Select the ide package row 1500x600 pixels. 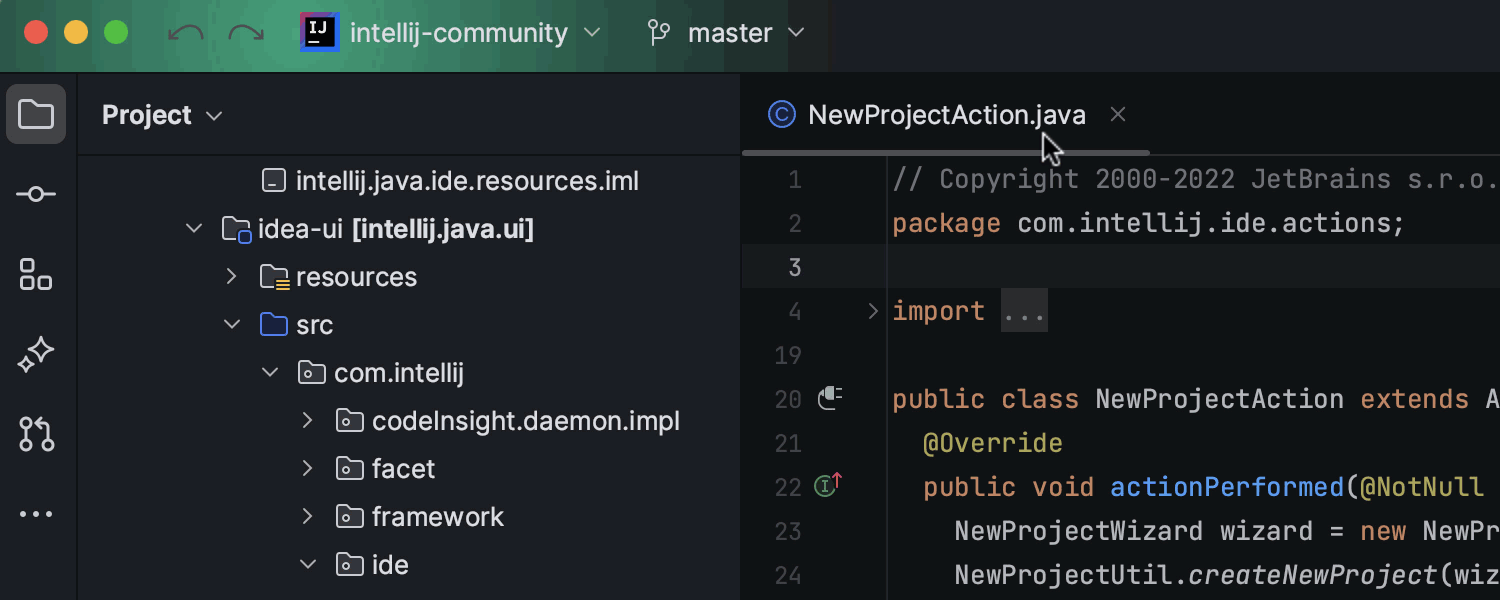409,565
